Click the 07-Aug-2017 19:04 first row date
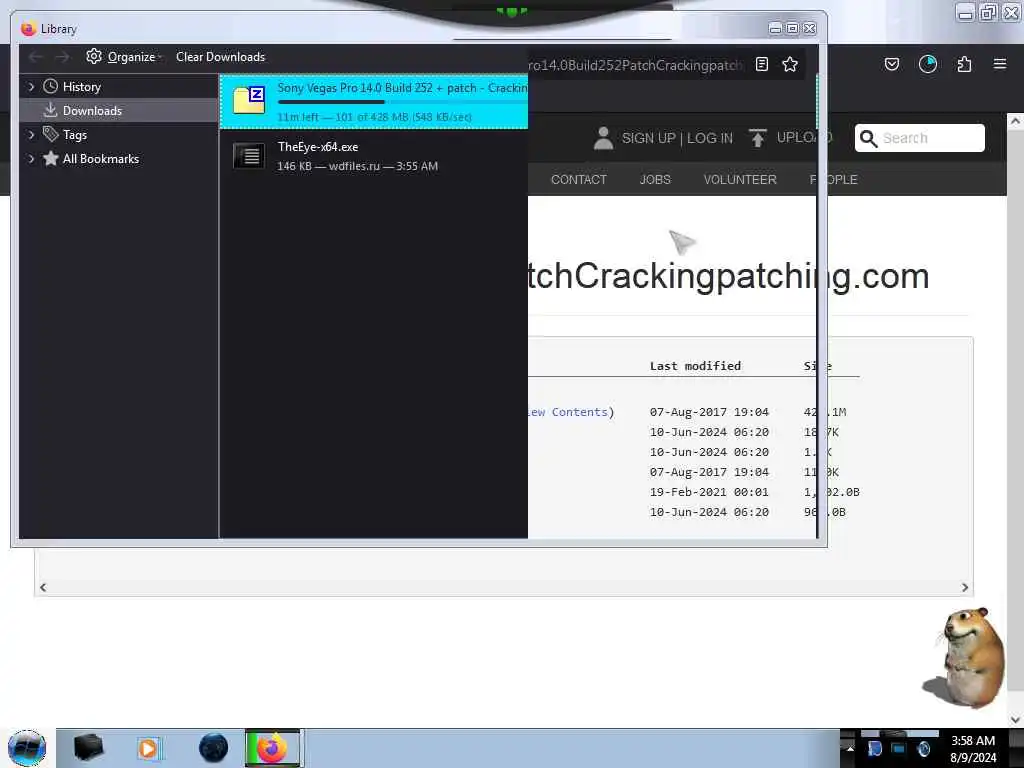 click(x=709, y=412)
